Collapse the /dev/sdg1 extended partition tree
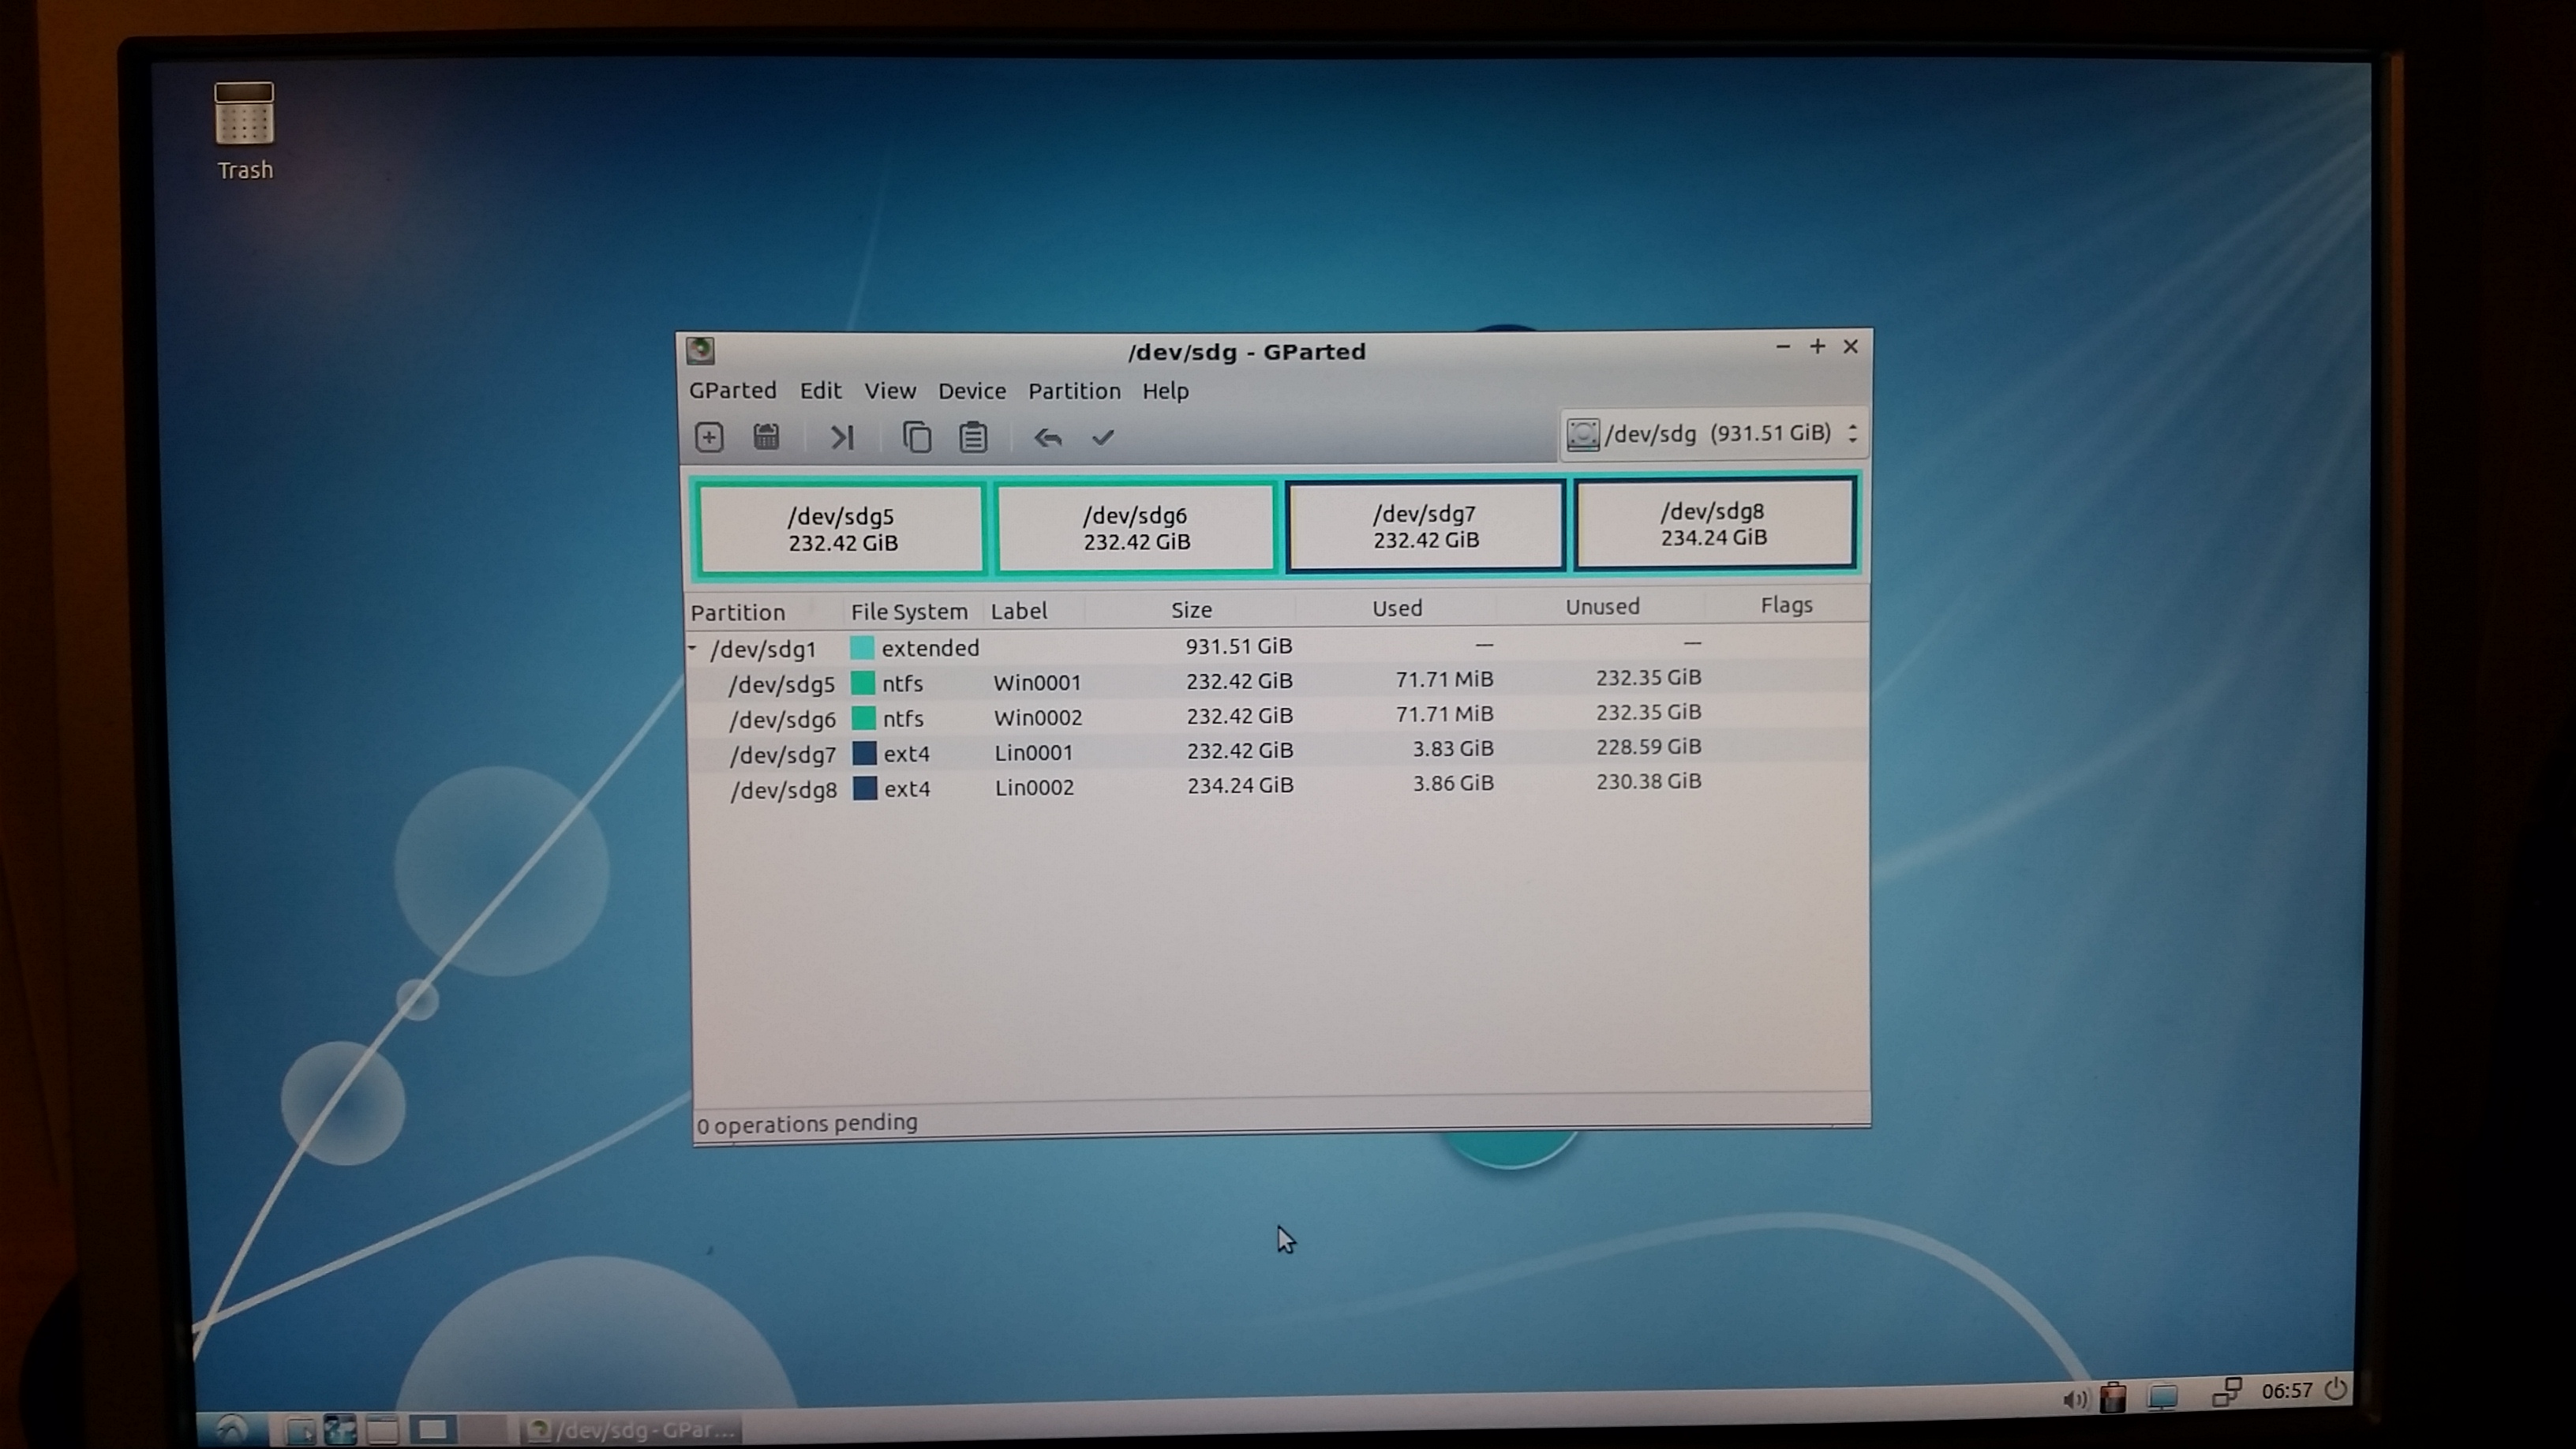2576x1449 pixels. pyautogui.click(x=692, y=648)
